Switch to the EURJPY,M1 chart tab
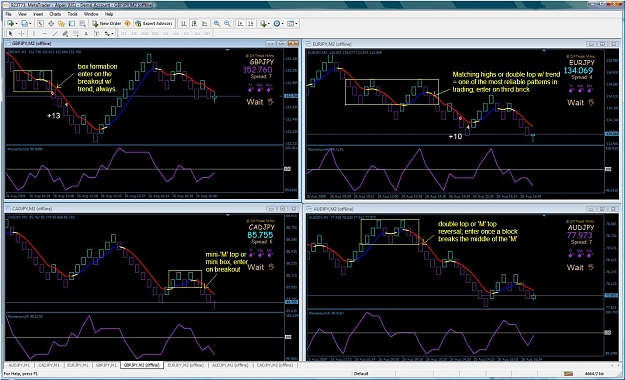625x380 pixels. click(78, 365)
